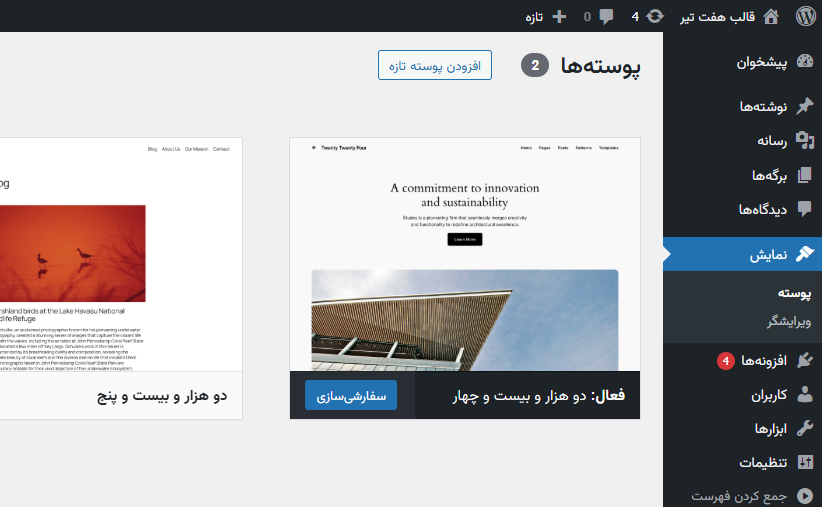
Task: Click the افزونه‌ها plugin icon
Action: [x=805, y=360]
